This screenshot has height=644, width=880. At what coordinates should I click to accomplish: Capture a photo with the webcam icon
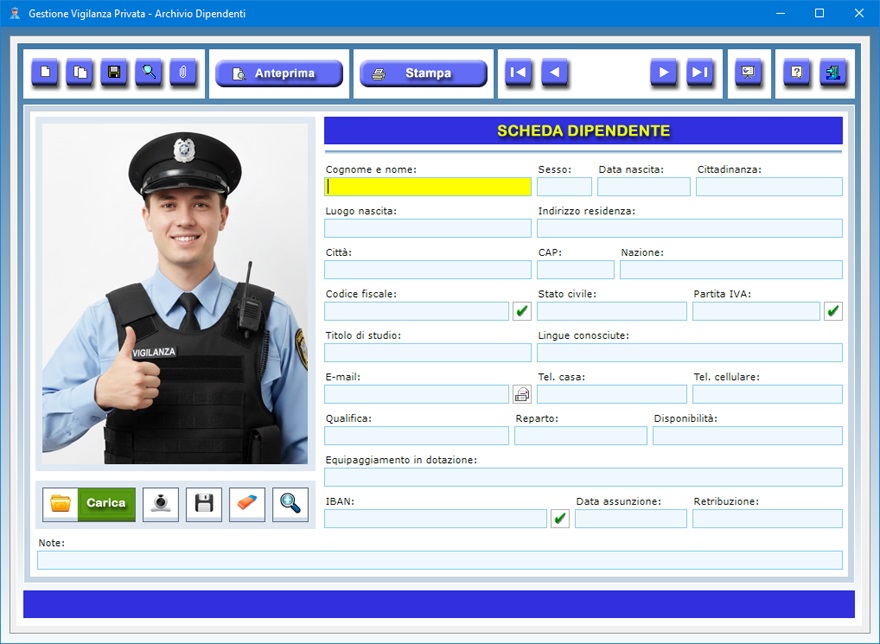point(160,504)
